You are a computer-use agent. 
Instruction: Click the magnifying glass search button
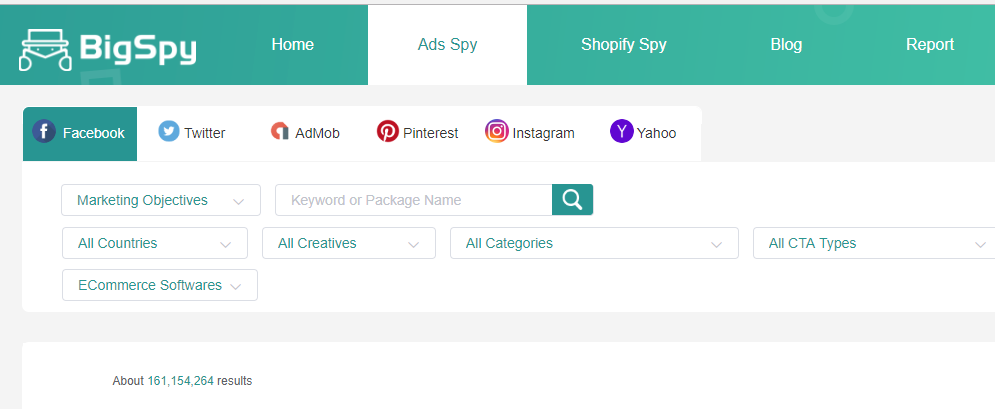[572, 200]
